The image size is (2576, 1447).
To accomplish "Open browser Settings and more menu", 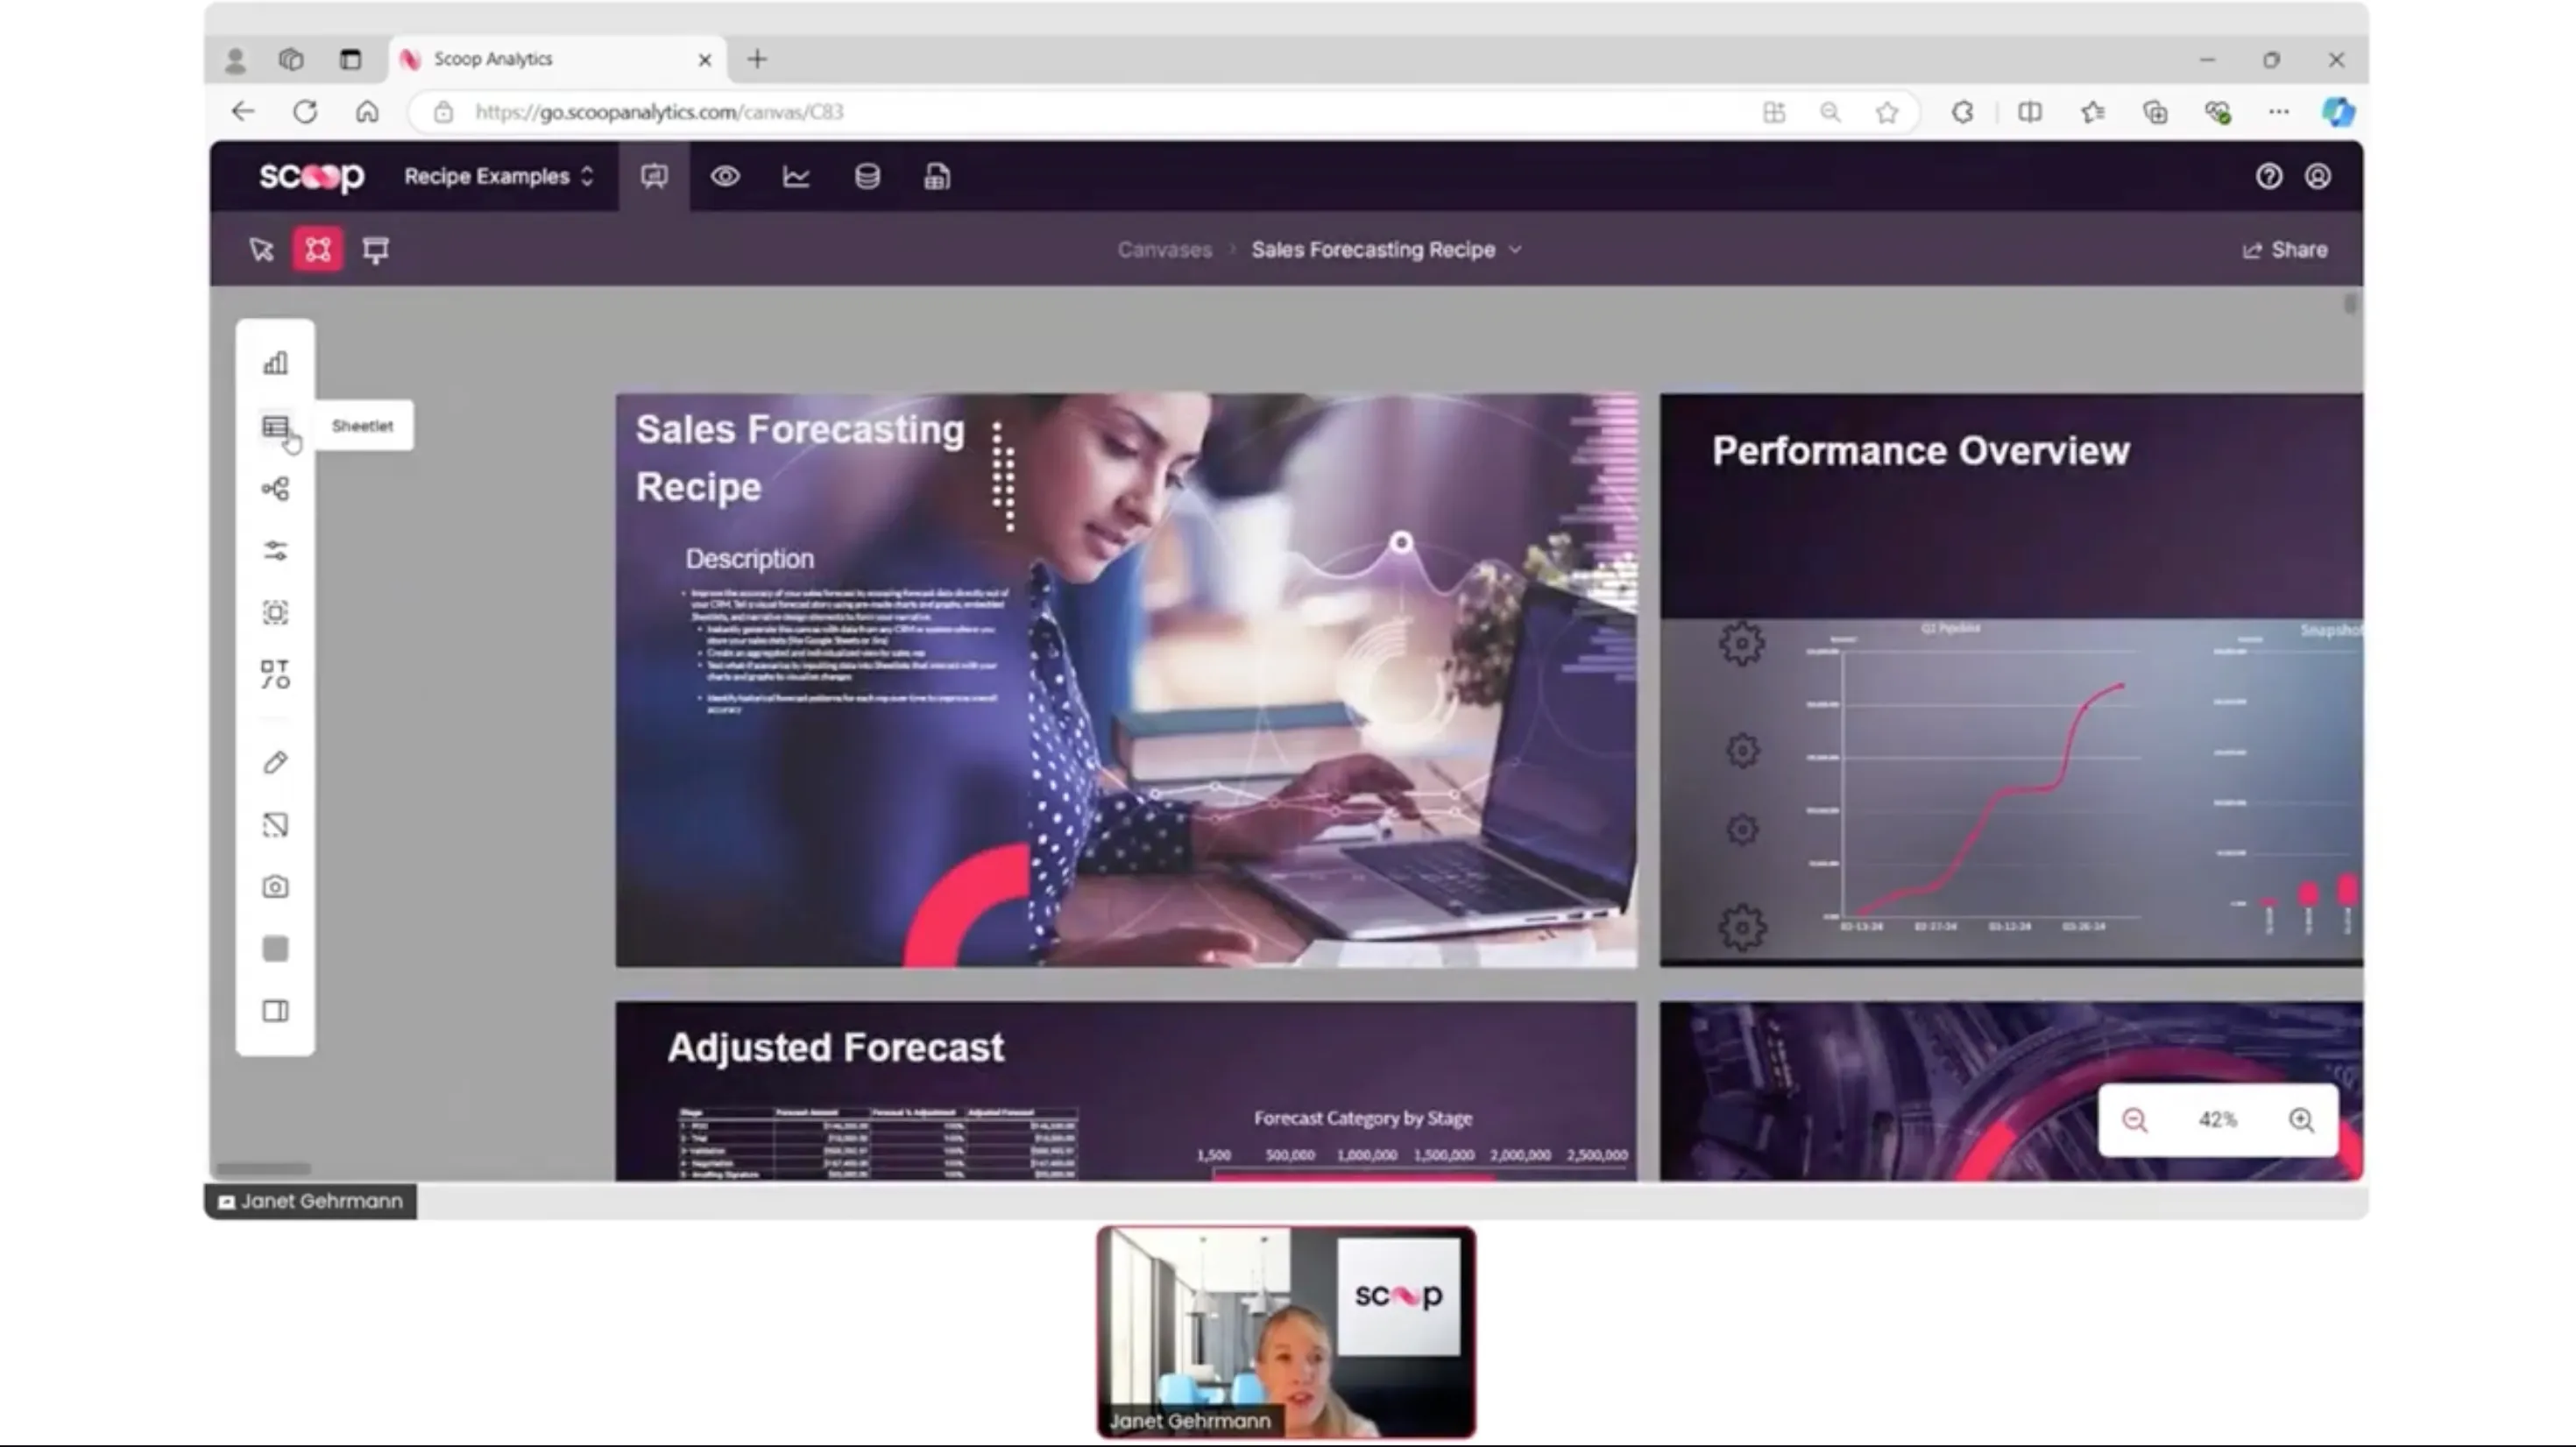I will [x=2279, y=112].
